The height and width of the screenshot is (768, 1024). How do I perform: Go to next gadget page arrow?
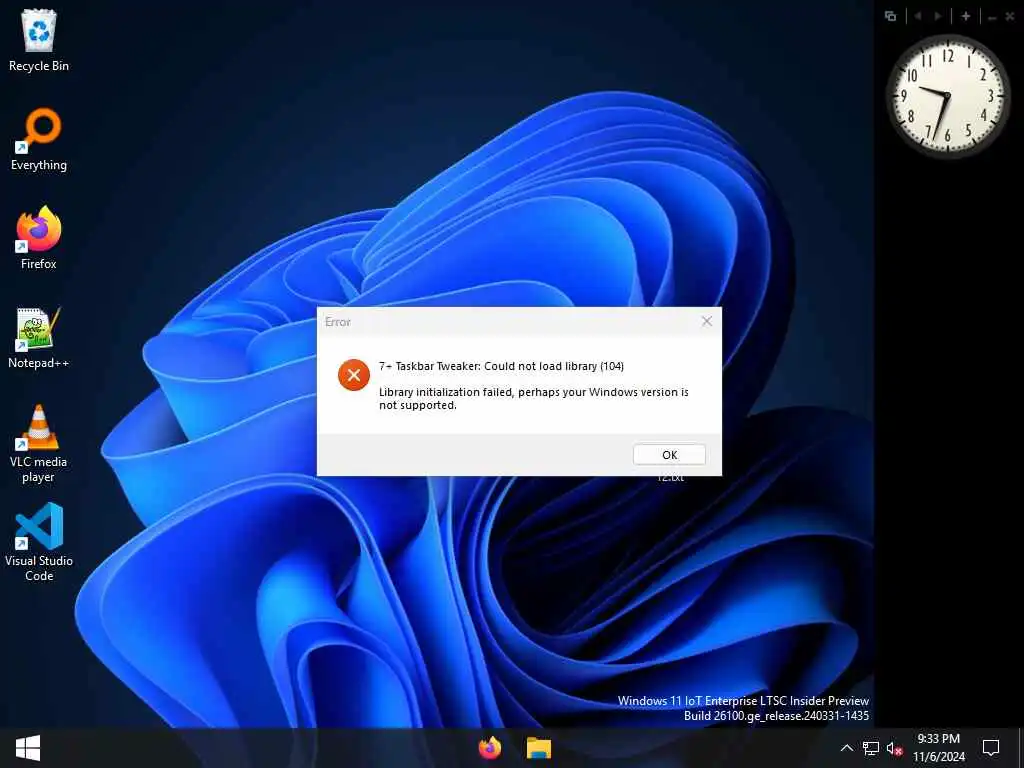tap(938, 16)
